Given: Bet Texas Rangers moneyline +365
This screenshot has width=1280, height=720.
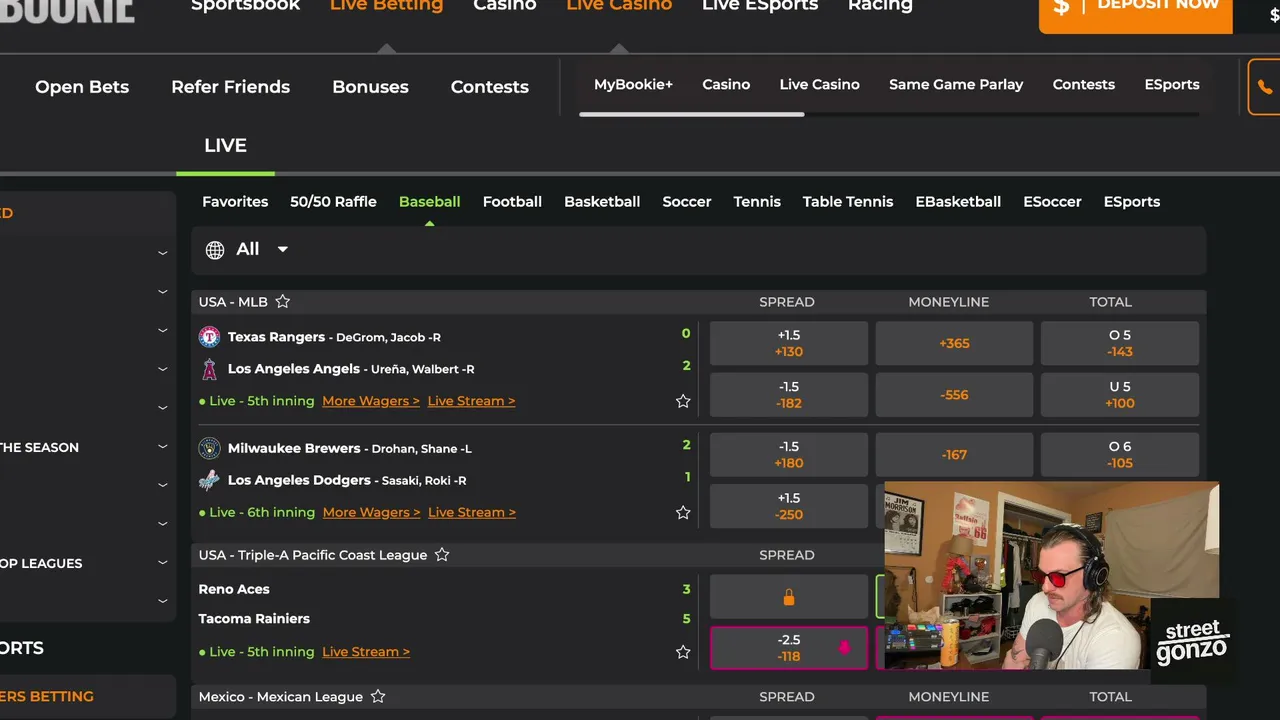Looking at the screenshot, I should pos(954,343).
